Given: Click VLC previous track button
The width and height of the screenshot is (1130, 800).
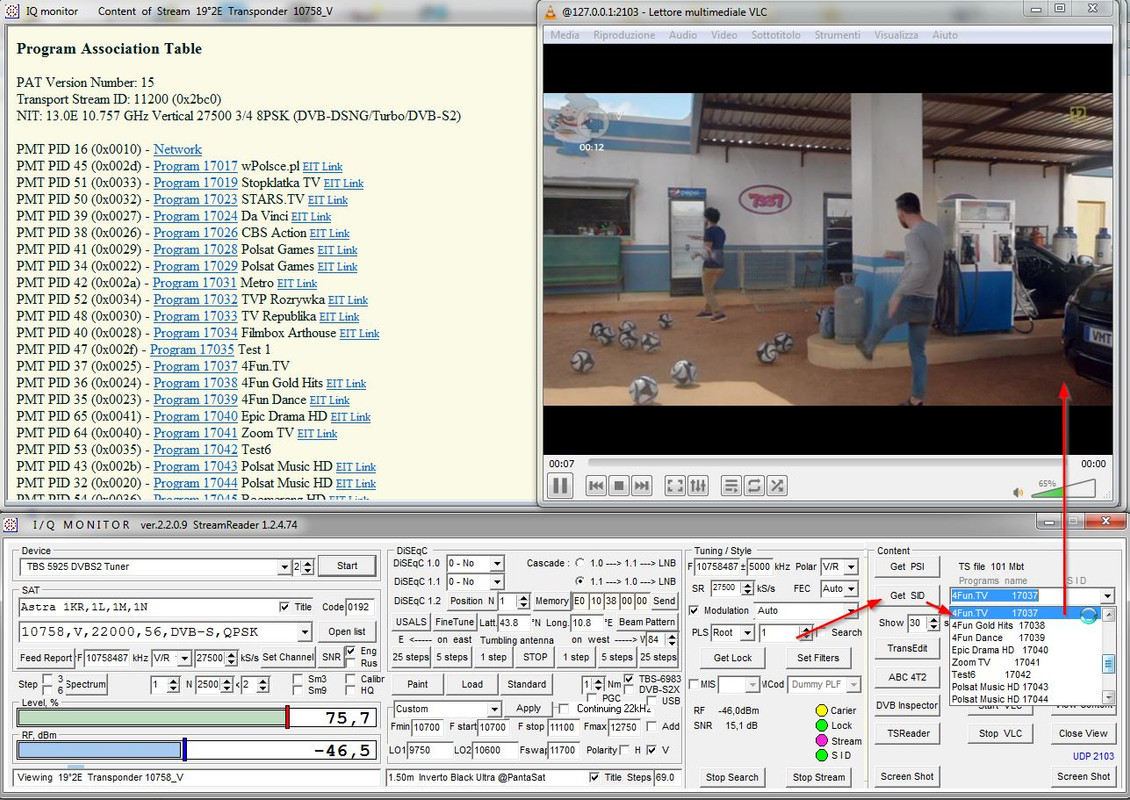Looking at the screenshot, I should tap(596, 486).
